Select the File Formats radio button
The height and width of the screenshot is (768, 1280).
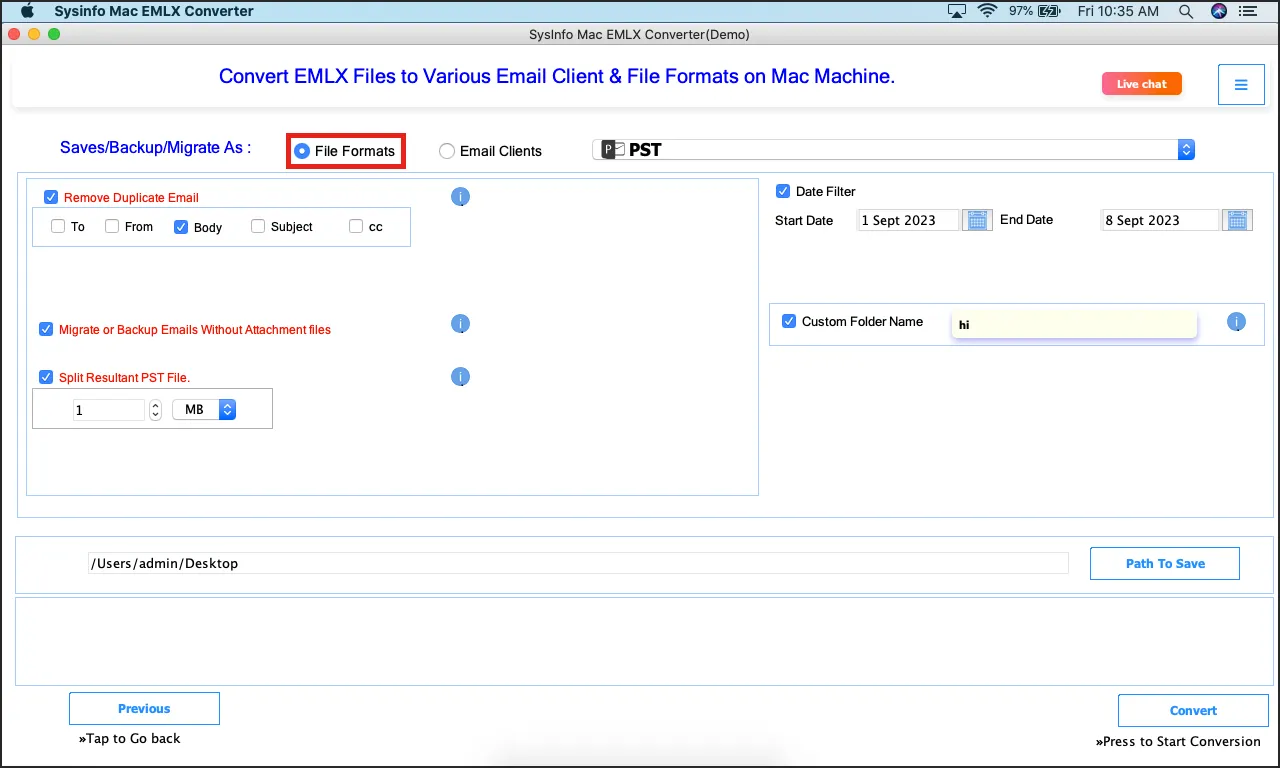pos(302,151)
